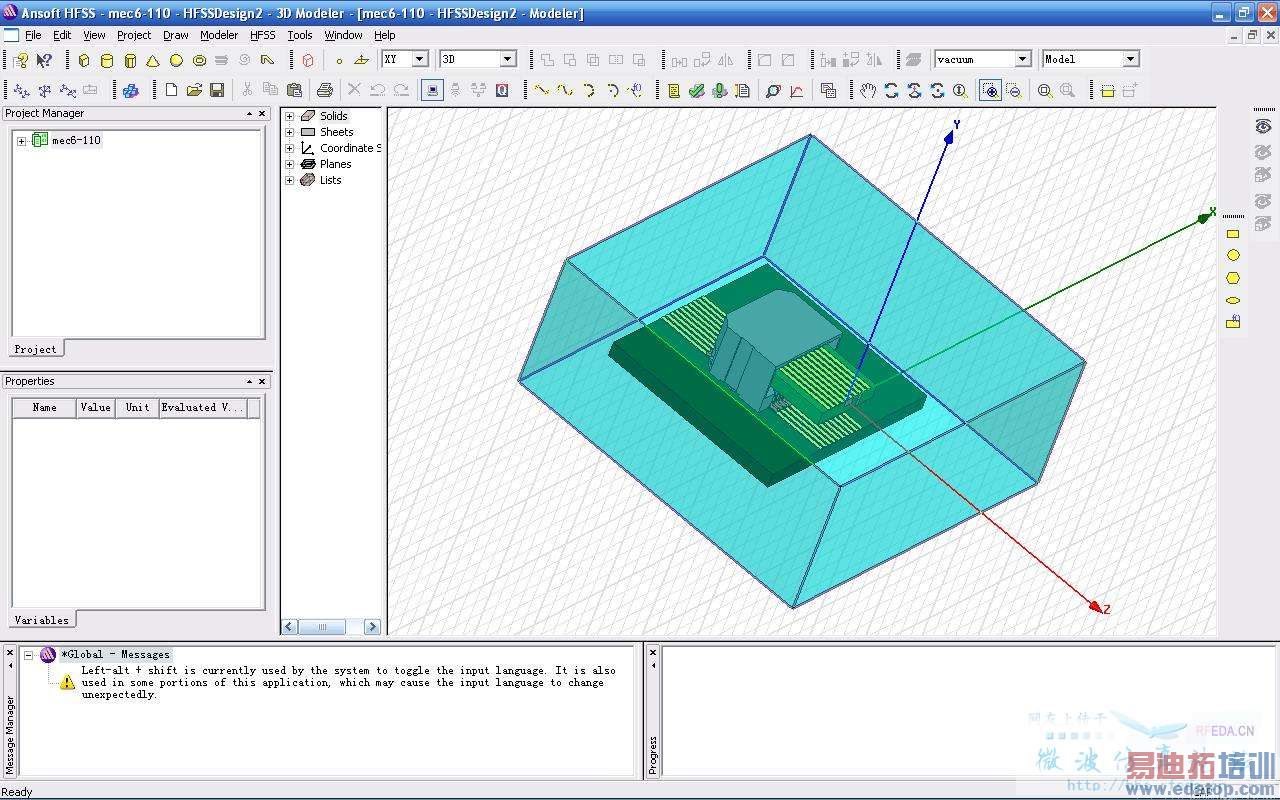Open the Model selection dropdown
The width and height of the screenshot is (1280, 800).
click(x=1130, y=59)
